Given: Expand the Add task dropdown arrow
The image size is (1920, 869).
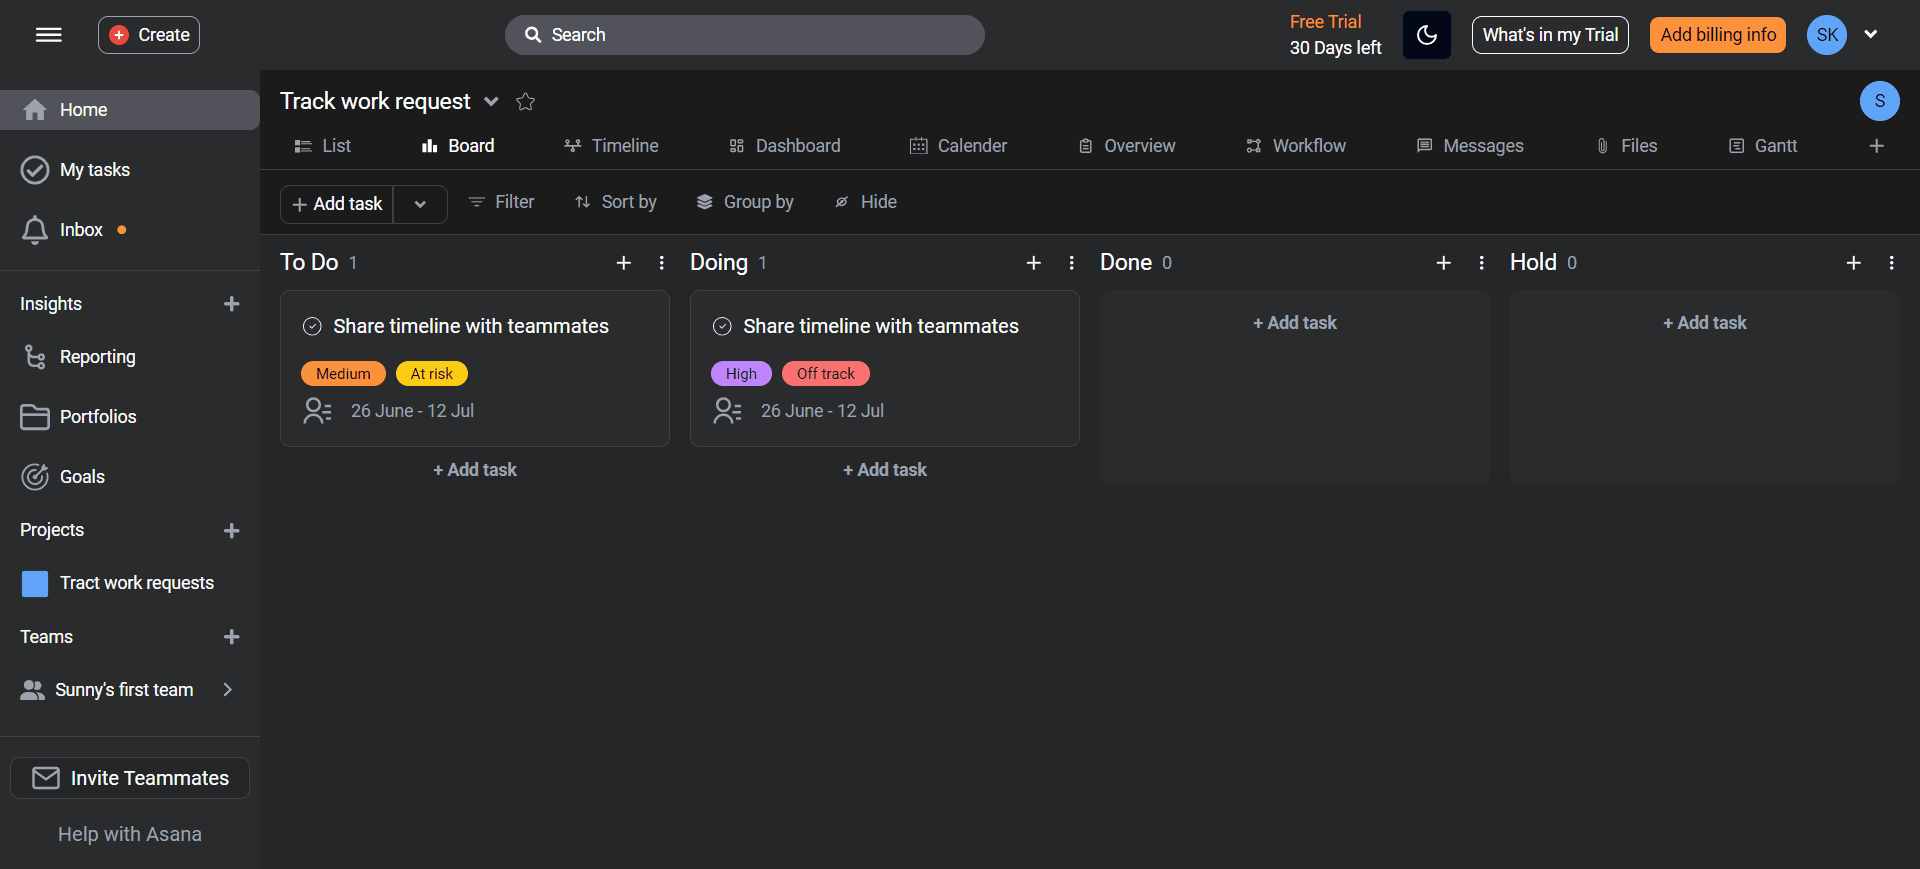Looking at the screenshot, I should pos(420,204).
